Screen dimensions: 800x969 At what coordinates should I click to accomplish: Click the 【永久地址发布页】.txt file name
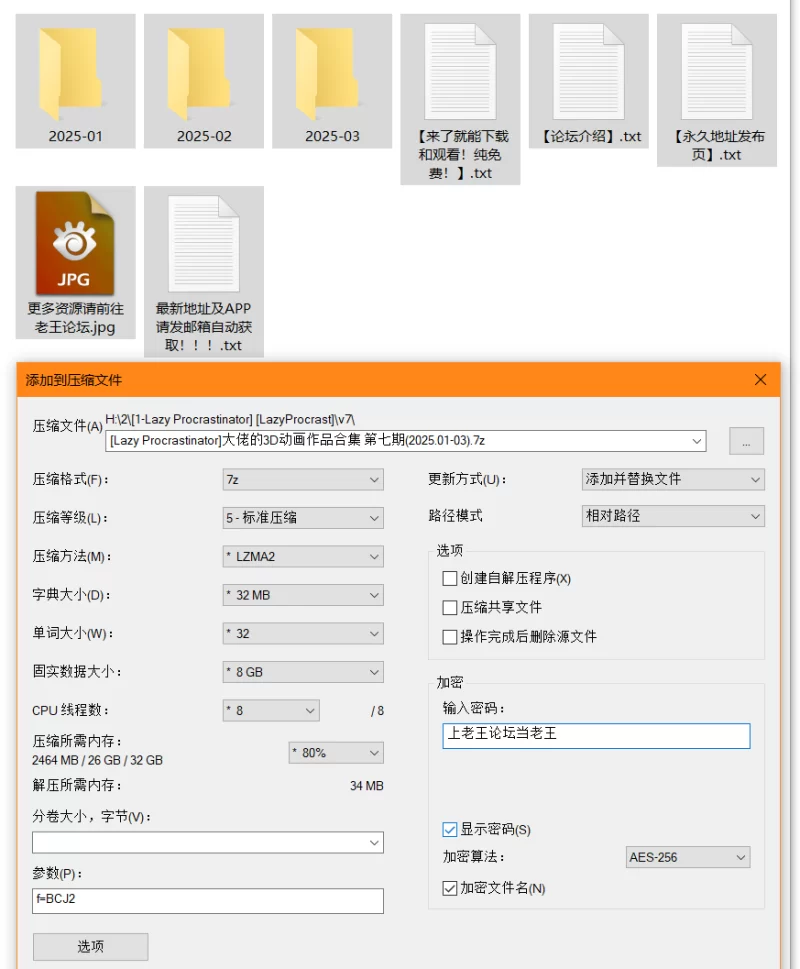pyautogui.click(x=717, y=146)
